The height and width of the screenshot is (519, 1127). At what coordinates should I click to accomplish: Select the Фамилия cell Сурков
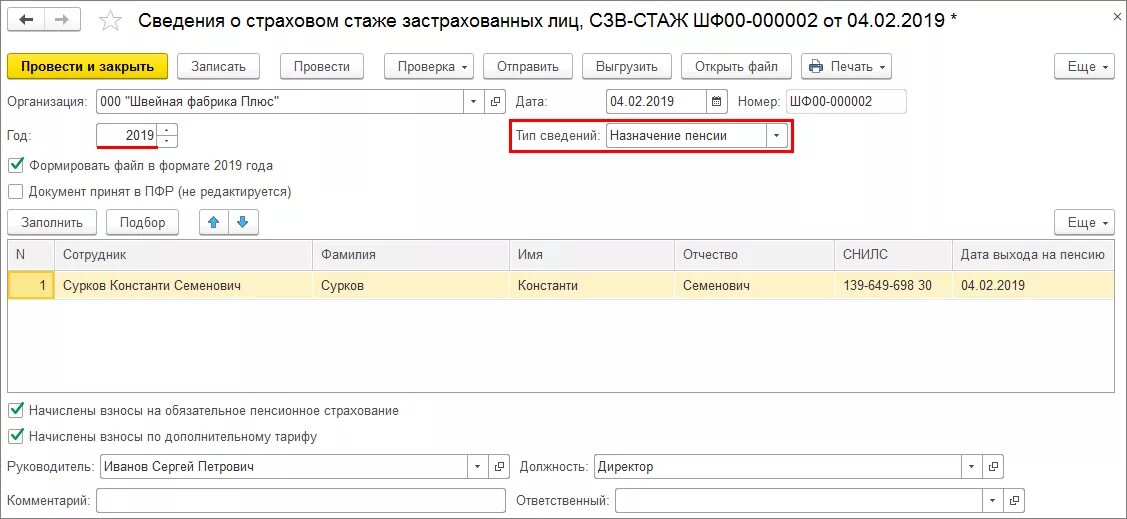(x=411, y=285)
